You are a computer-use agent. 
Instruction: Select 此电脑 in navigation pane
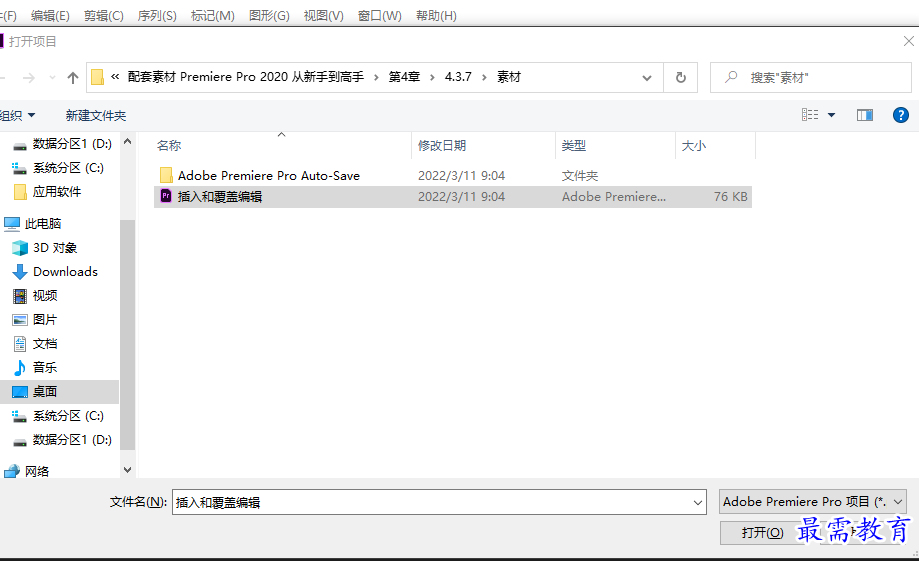pyautogui.click(x=43, y=223)
